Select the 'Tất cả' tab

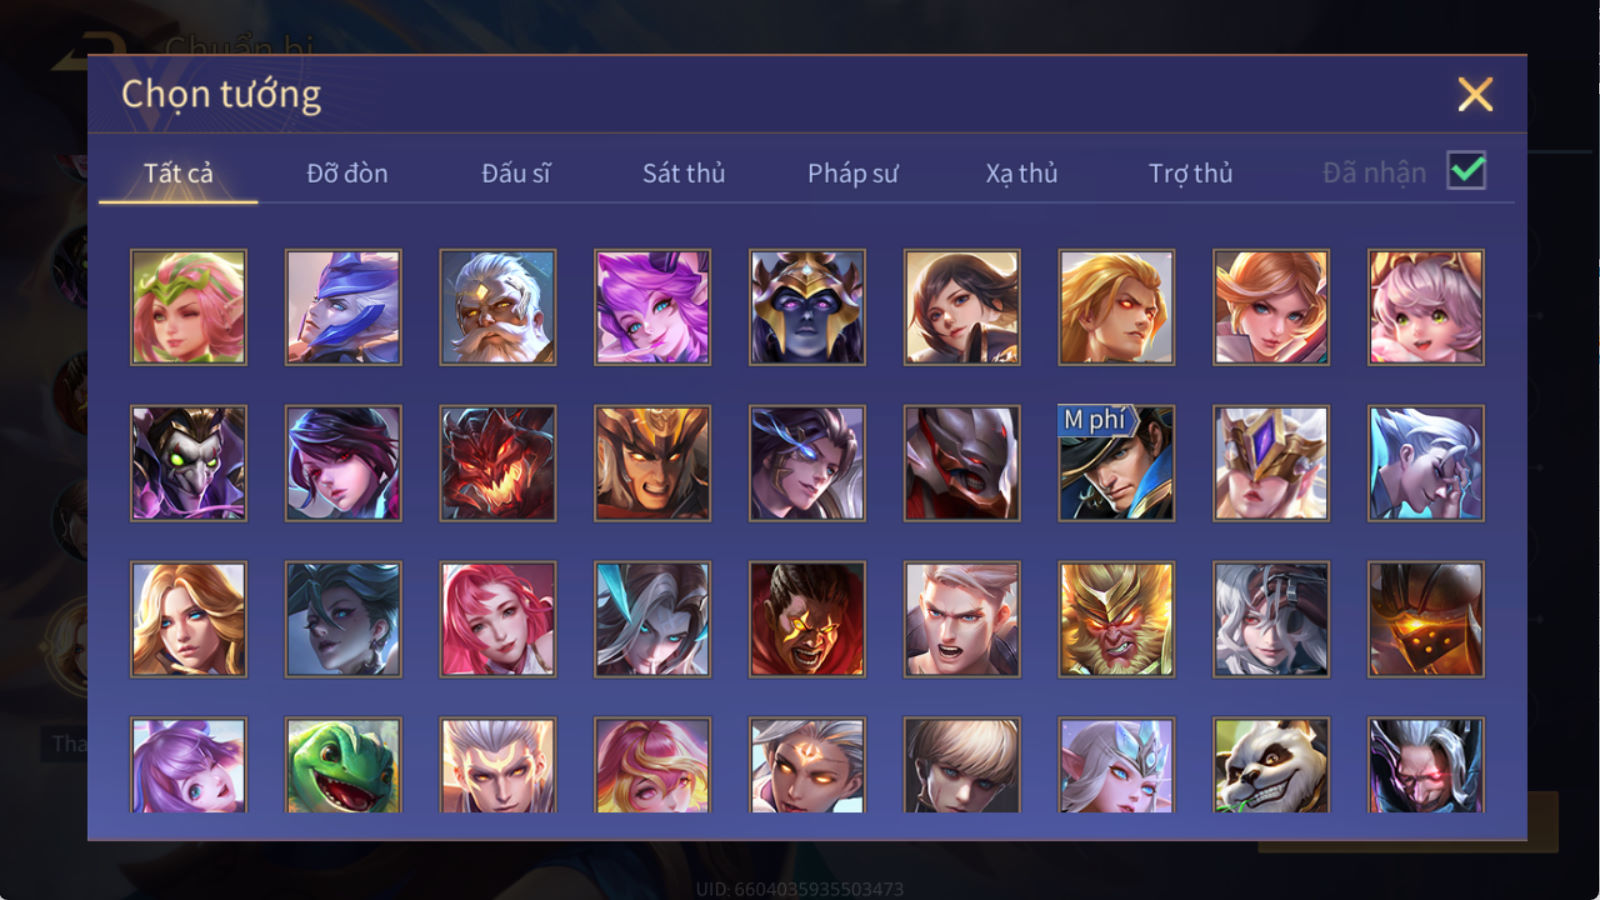point(178,173)
